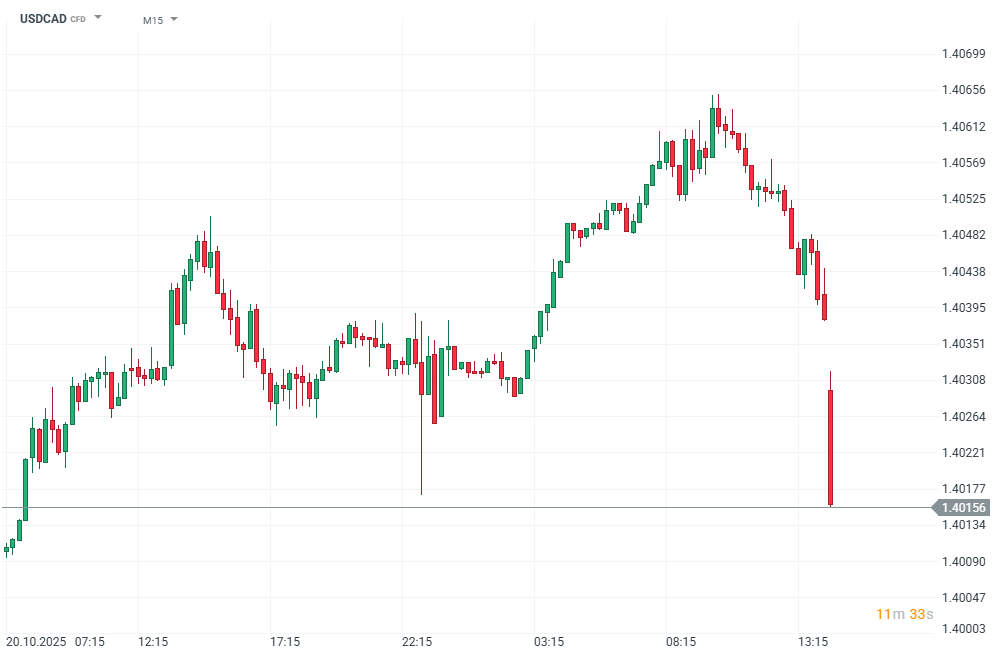Click the 1.40003 price axis label
Viewport: 1002px width, 659px height.
tap(964, 628)
